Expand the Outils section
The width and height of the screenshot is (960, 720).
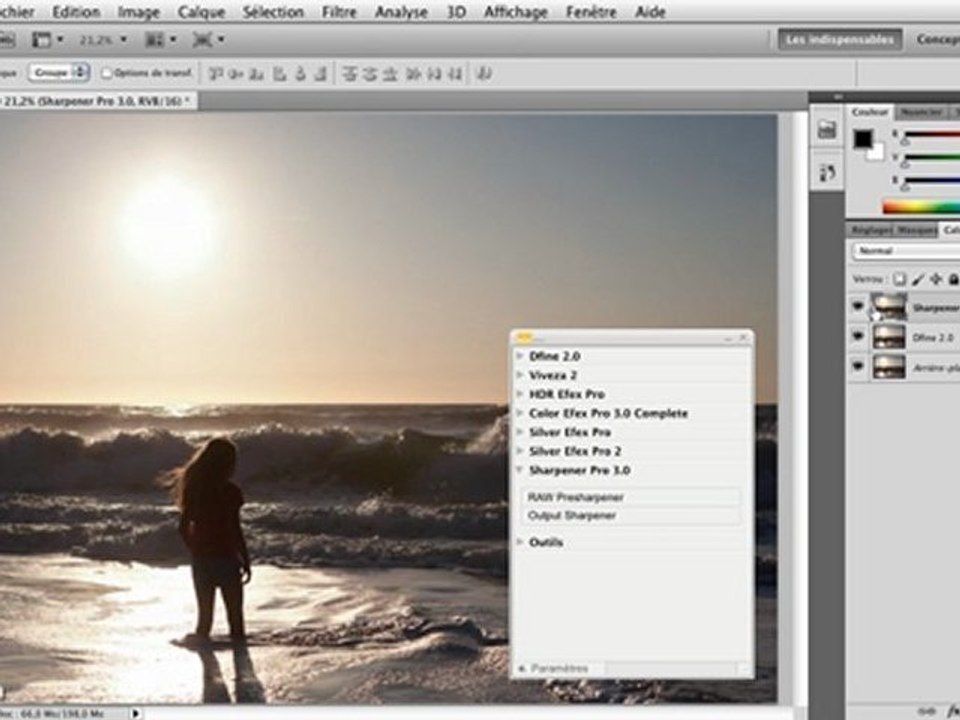[520, 542]
